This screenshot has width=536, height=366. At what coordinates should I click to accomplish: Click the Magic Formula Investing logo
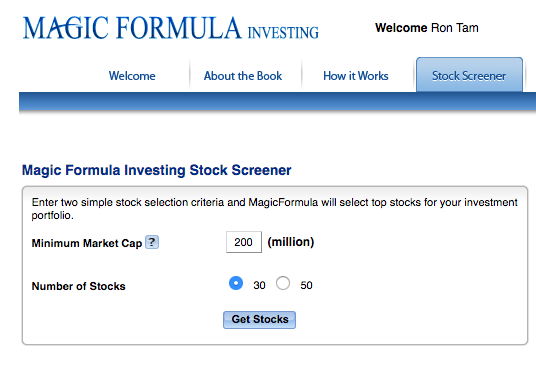coord(171,28)
